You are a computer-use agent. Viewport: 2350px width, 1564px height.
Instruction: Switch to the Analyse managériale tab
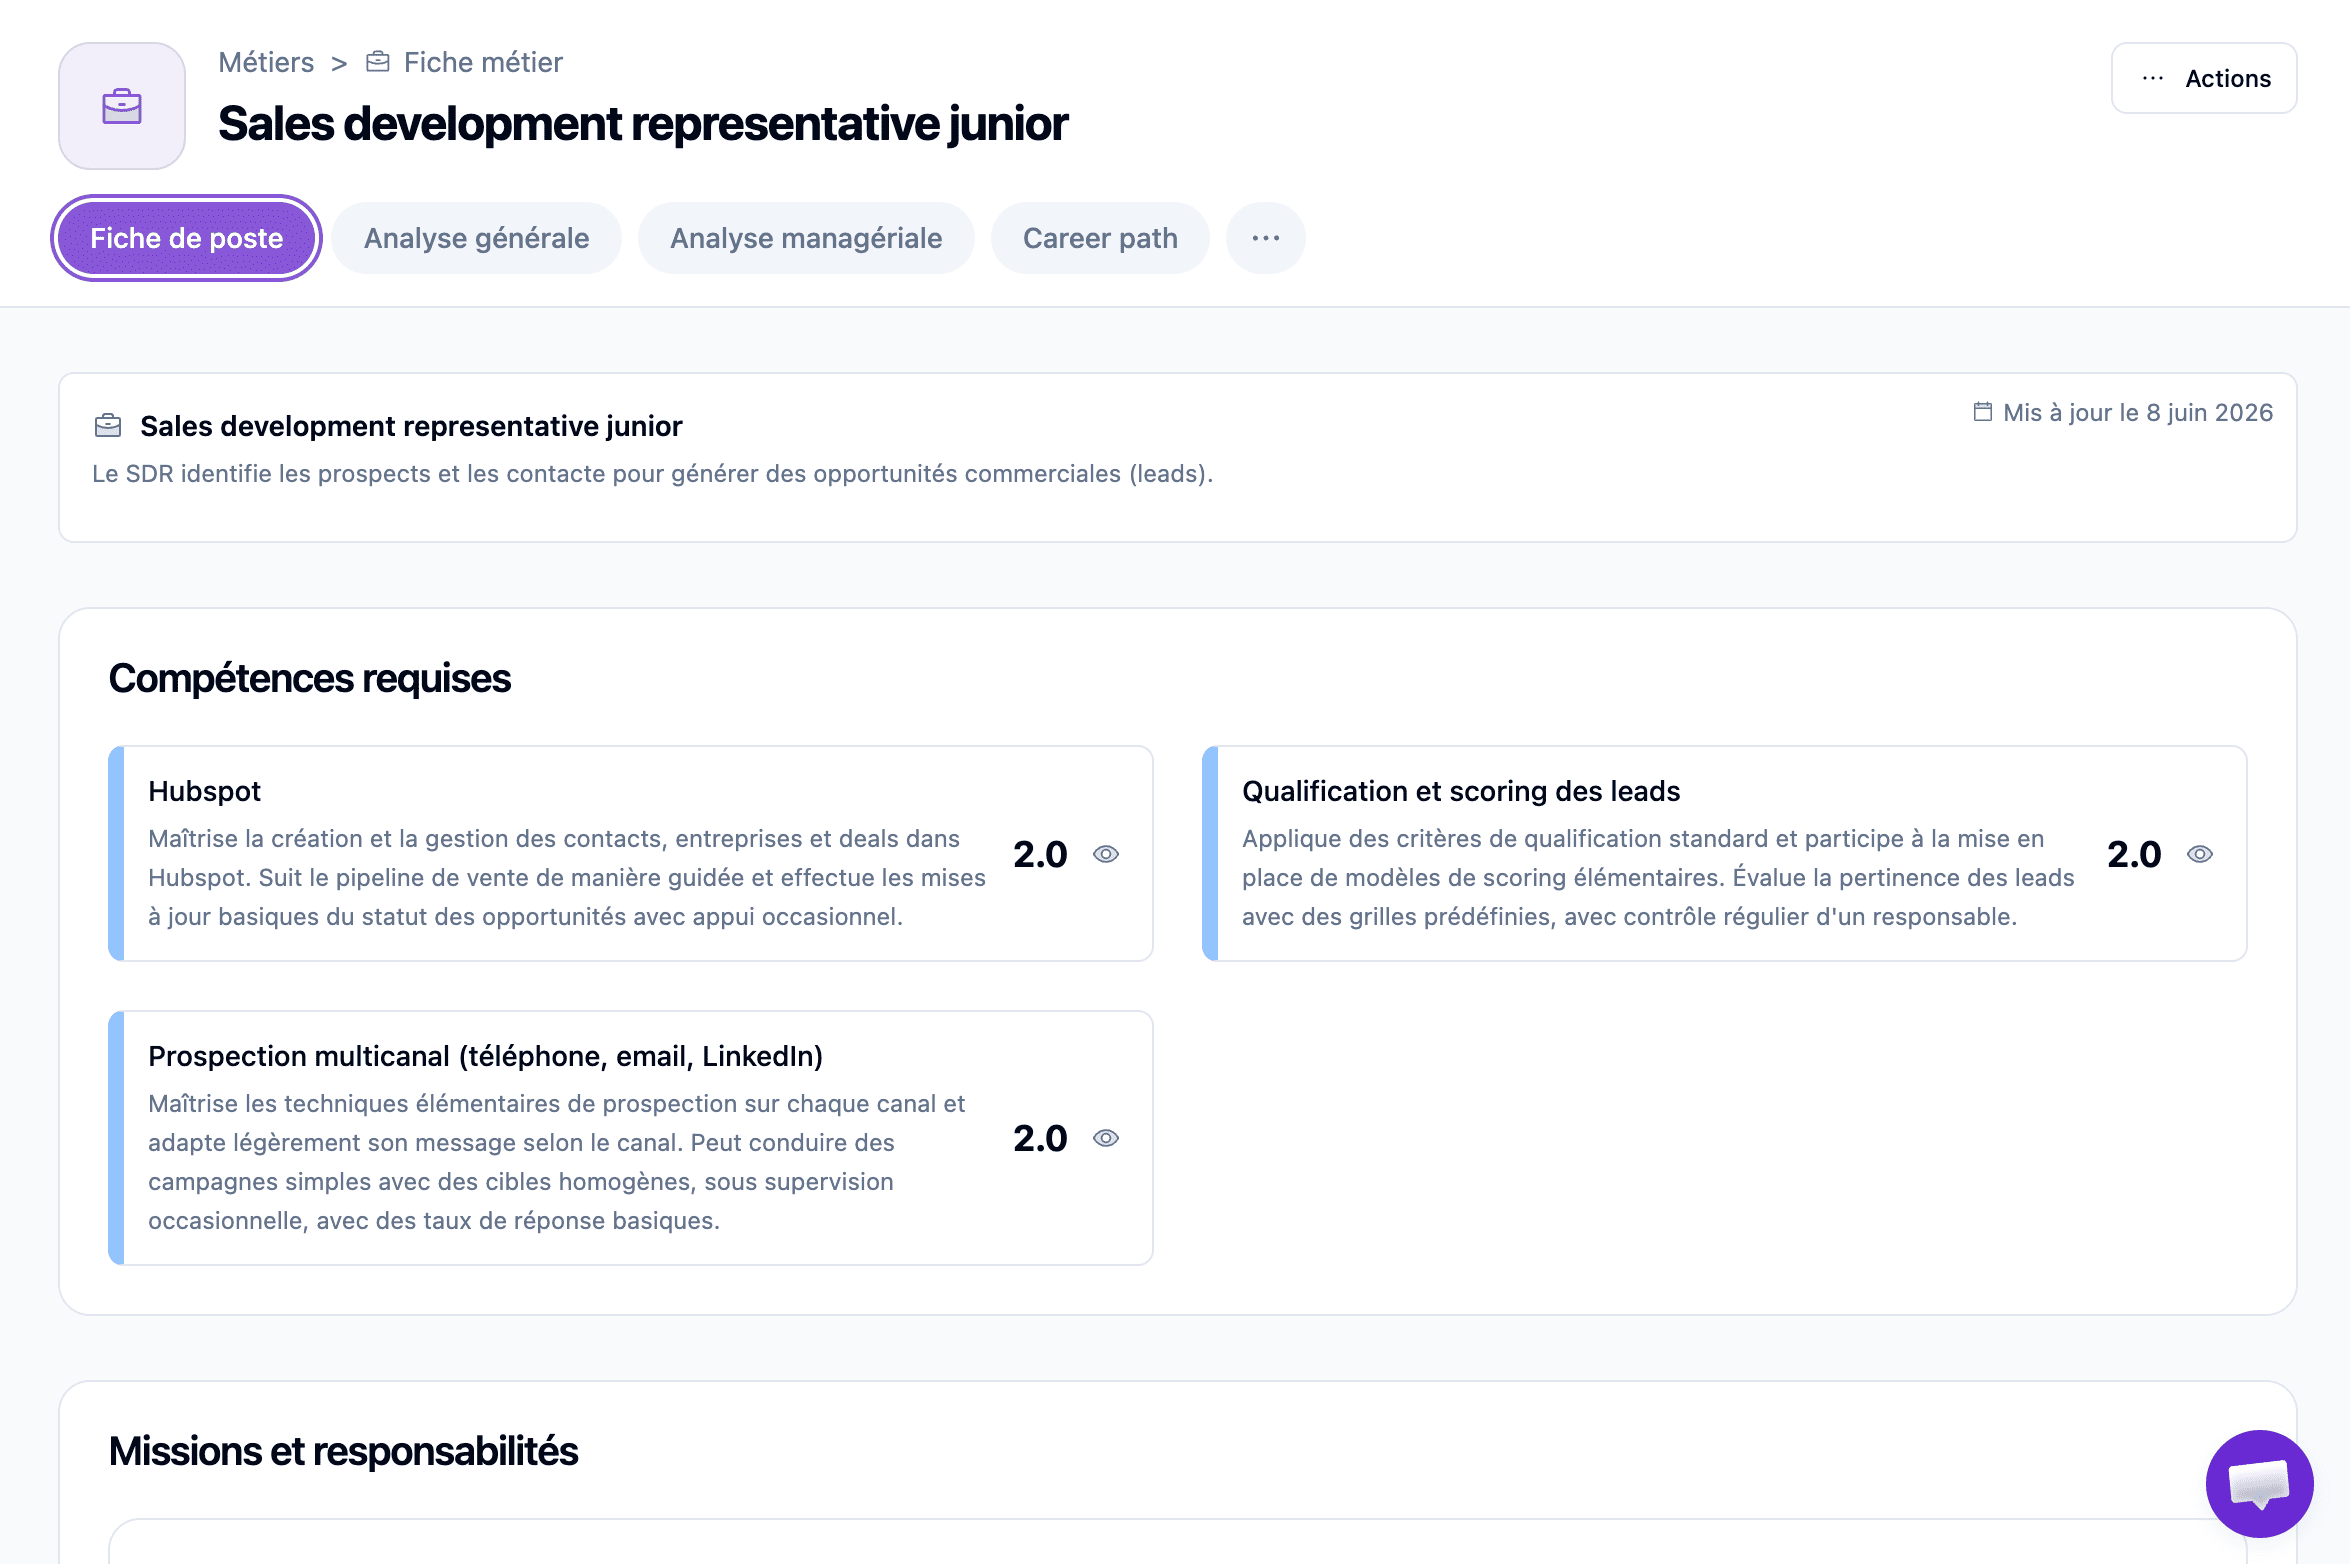click(806, 238)
